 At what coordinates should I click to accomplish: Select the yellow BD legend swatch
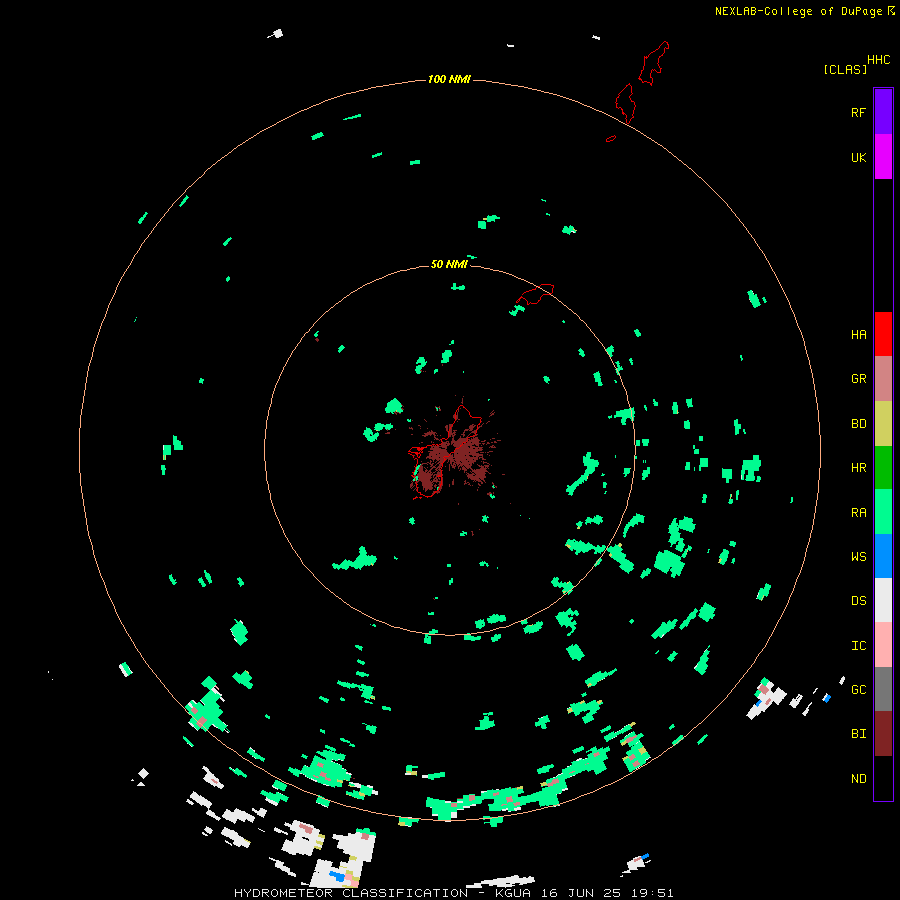[x=883, y=424]
